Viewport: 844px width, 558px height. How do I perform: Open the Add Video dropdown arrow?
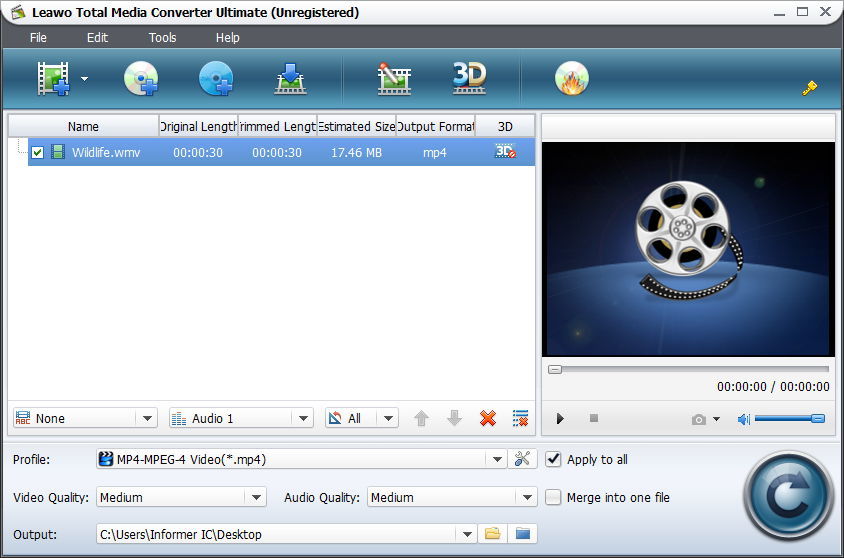click(85, 79)
